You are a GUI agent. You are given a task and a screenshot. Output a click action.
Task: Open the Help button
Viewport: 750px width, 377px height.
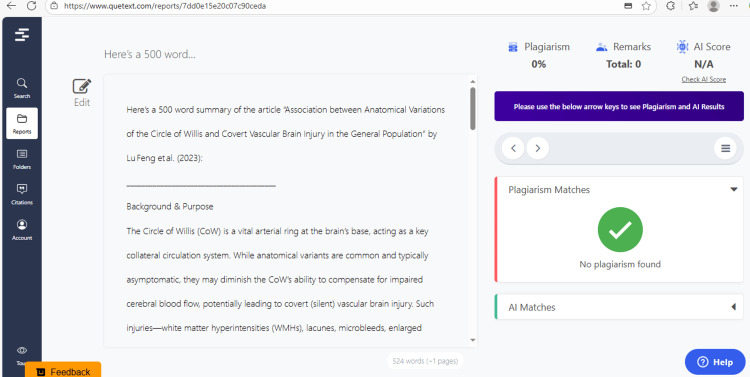[715, 362]
